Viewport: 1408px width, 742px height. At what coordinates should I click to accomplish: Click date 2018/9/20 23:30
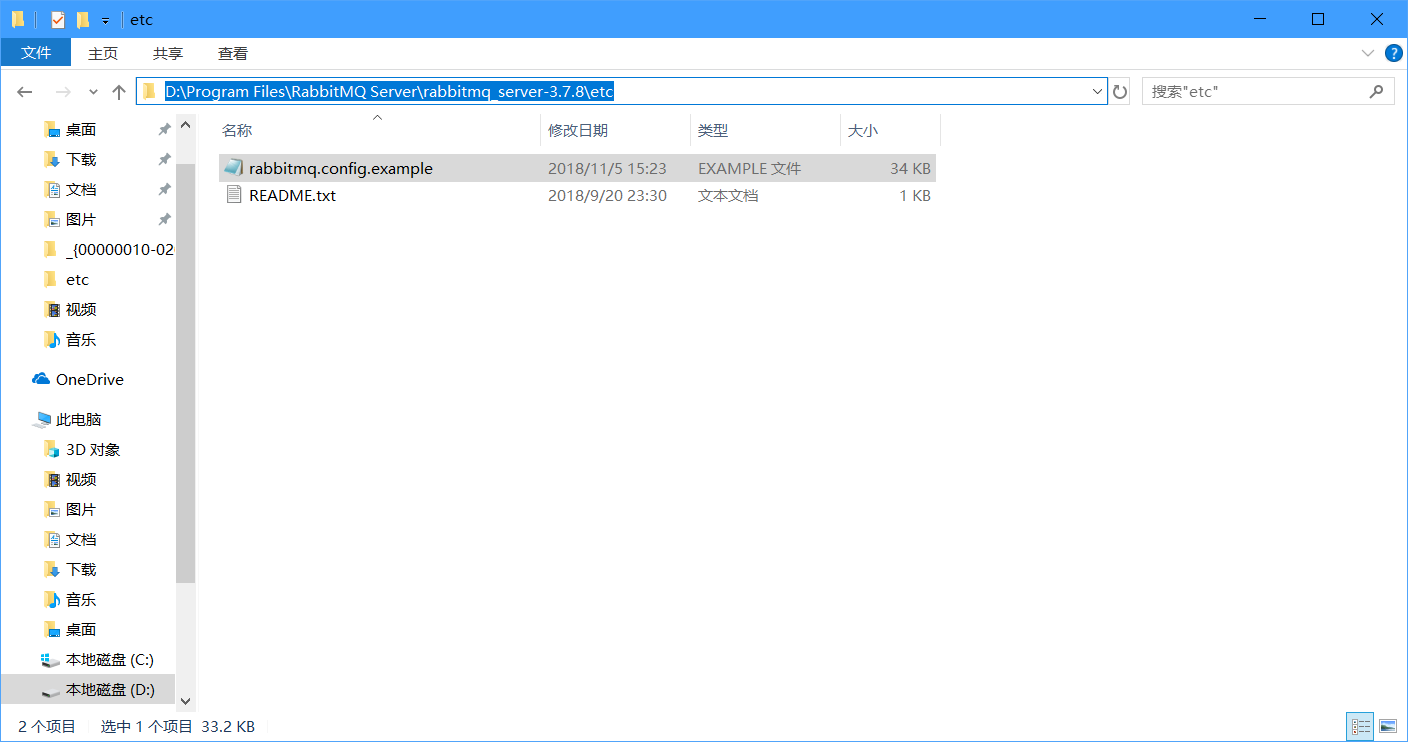pos(607,195)
